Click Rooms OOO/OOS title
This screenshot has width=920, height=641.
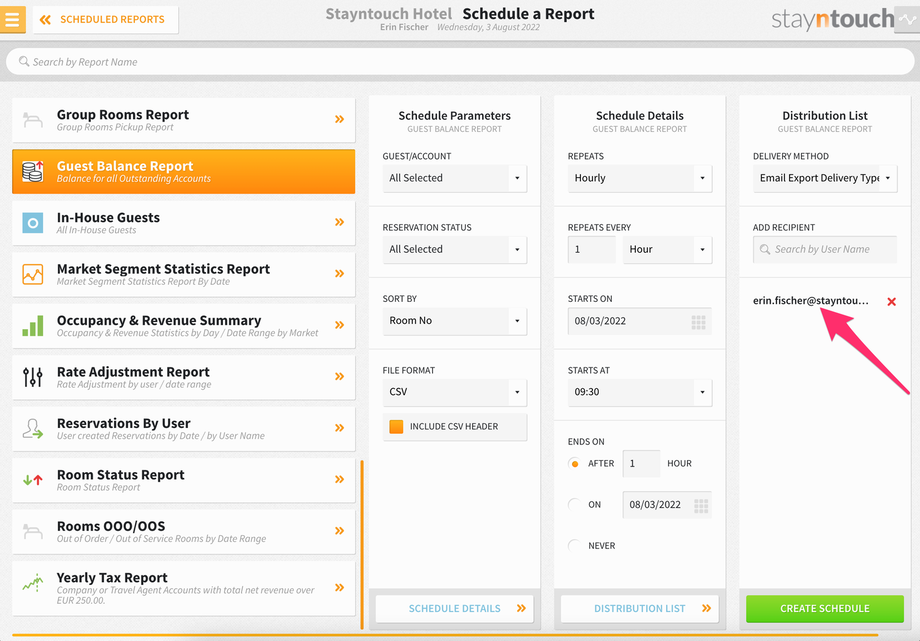tap(111, 526)
